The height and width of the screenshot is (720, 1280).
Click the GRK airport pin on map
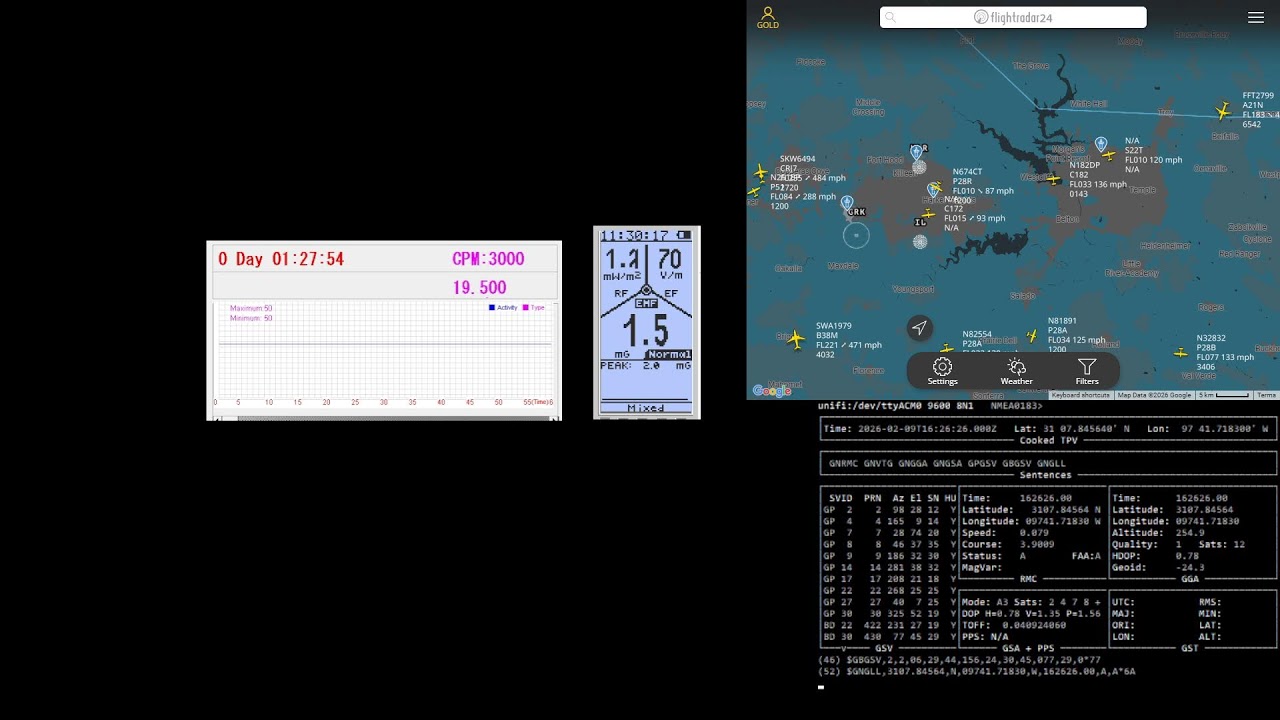tap(847, 203)
